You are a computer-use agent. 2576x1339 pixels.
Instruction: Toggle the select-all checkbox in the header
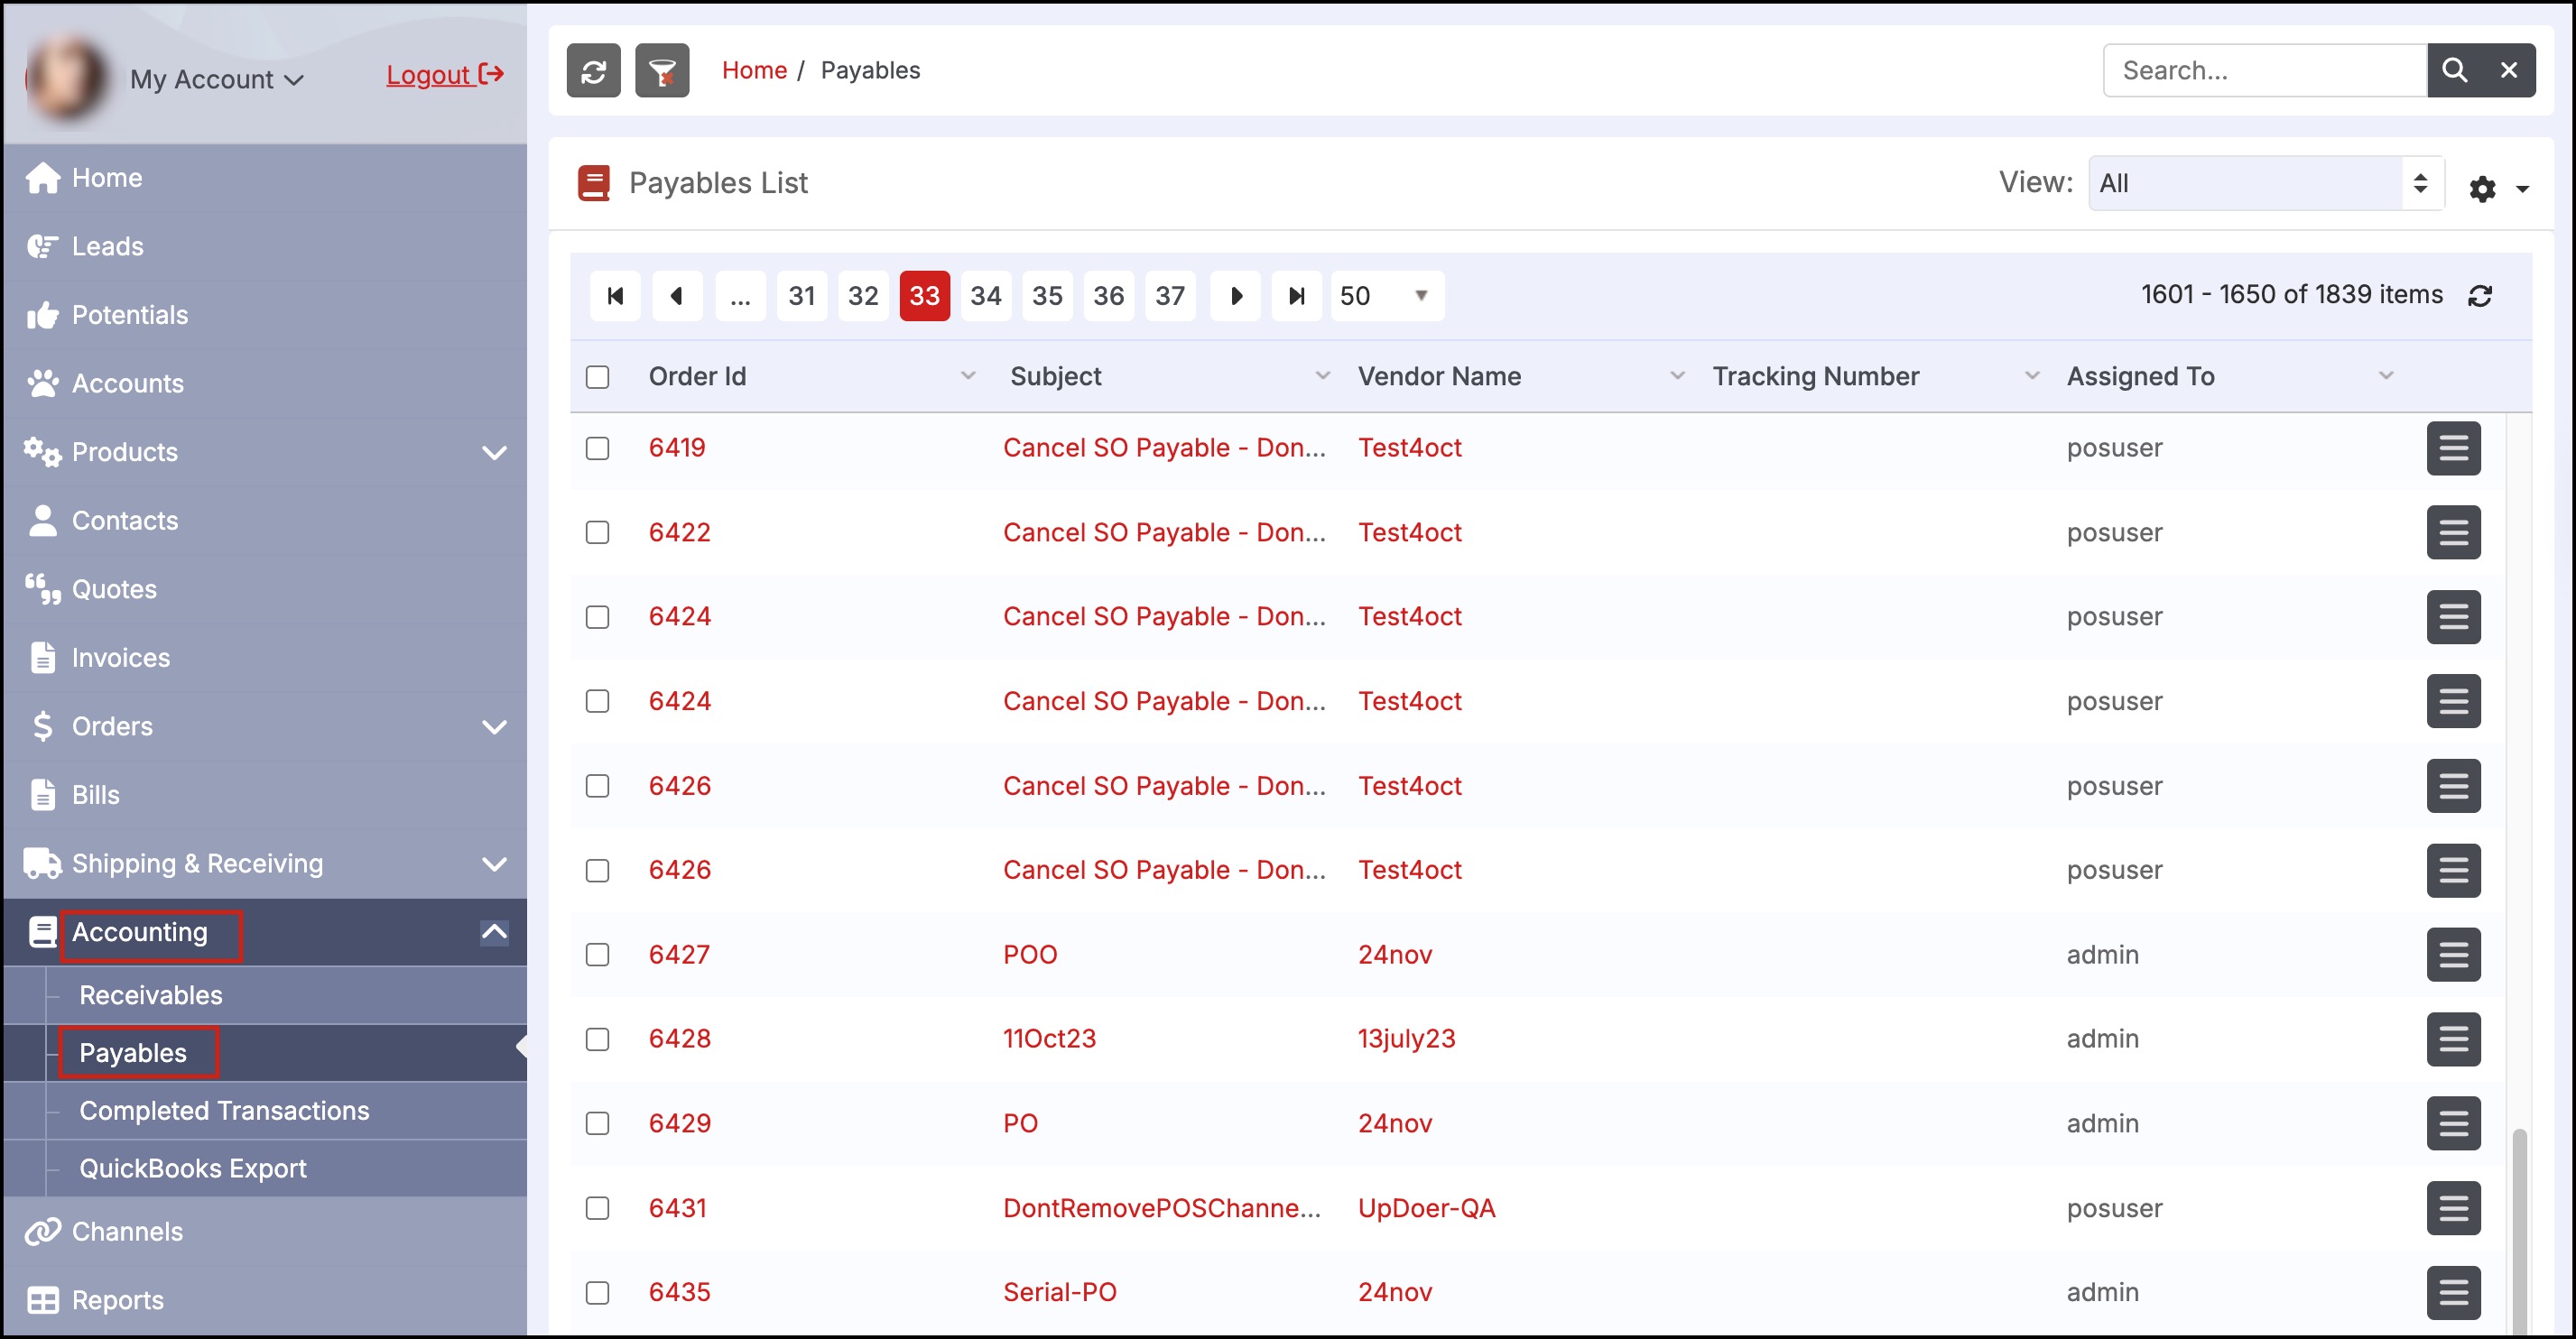[597, 377]
